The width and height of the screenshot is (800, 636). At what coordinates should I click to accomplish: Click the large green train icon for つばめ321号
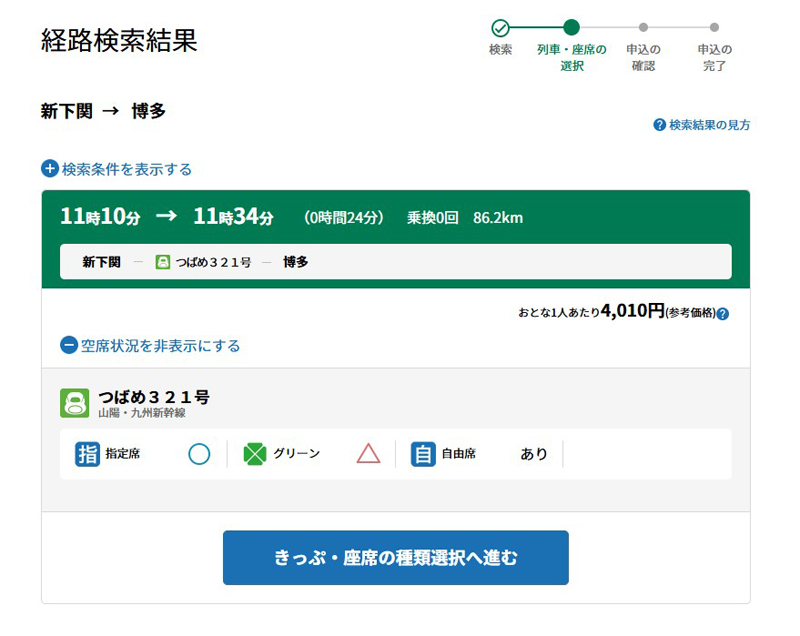pos(75,403)
